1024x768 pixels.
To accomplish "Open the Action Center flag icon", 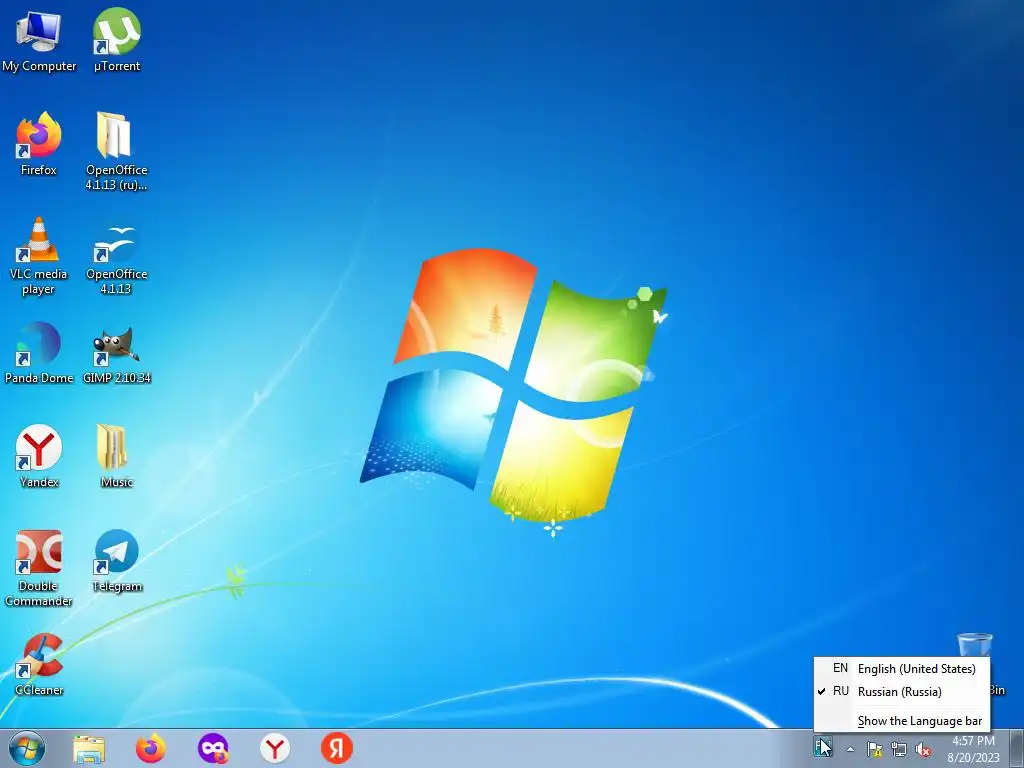I will pyautogui.click(x=874, y=749).
